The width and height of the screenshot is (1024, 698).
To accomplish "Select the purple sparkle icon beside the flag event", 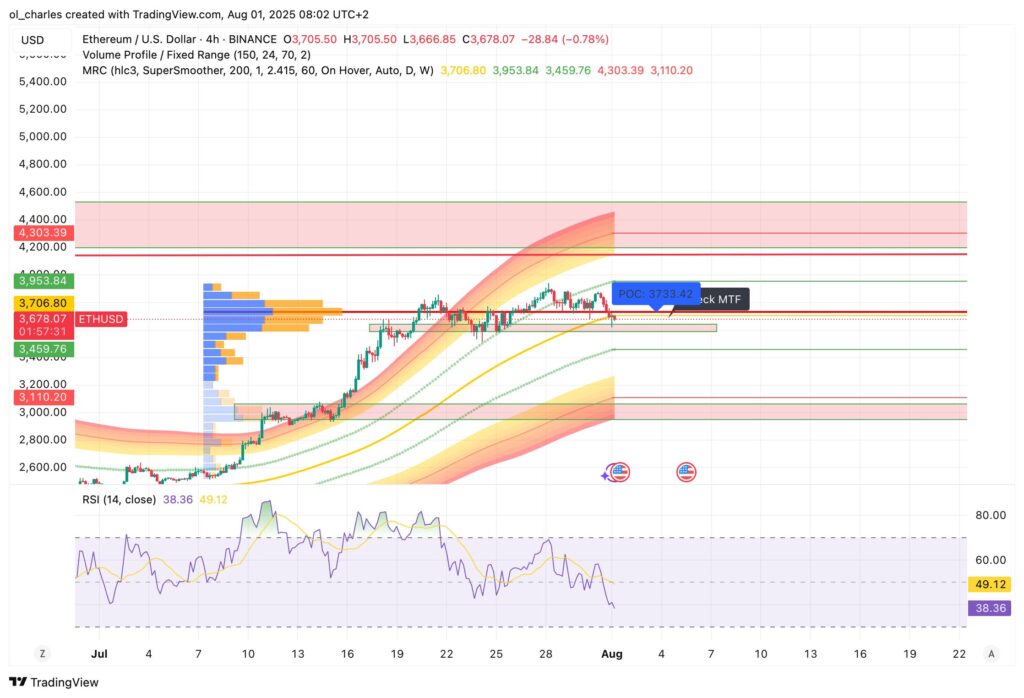I will click(604, 477).
